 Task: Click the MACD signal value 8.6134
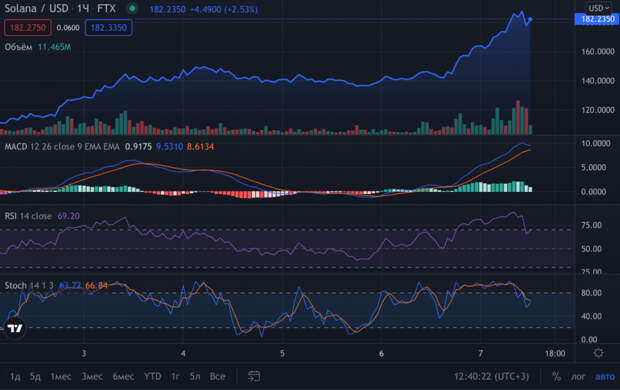coord(200,147)
